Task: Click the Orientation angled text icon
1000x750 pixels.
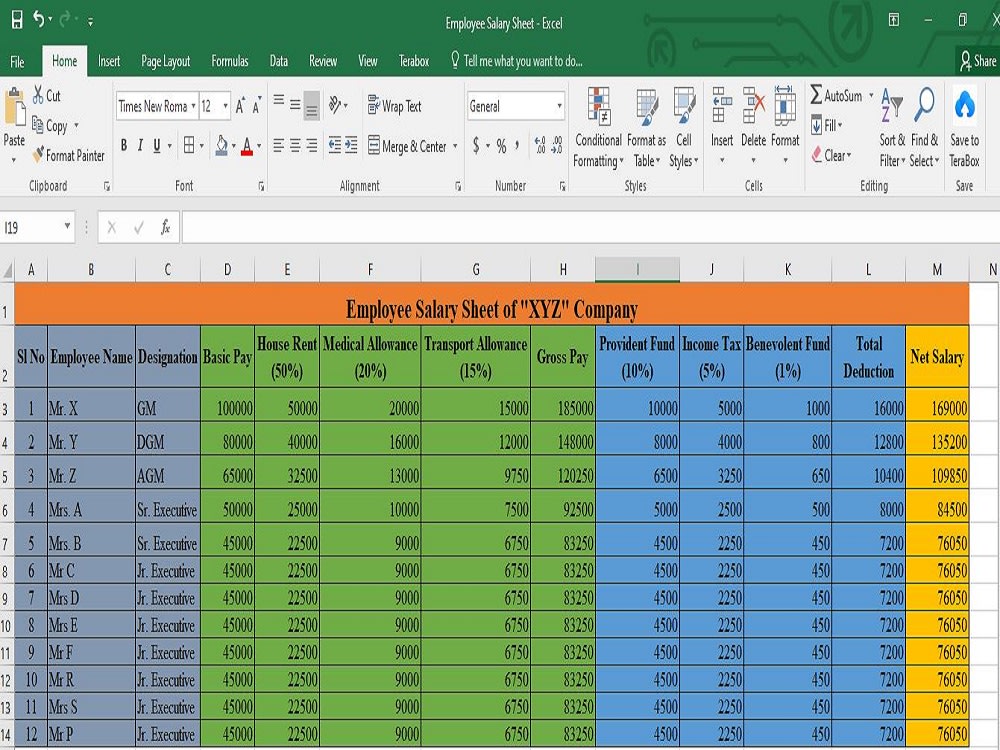Action: pos(335,104)
